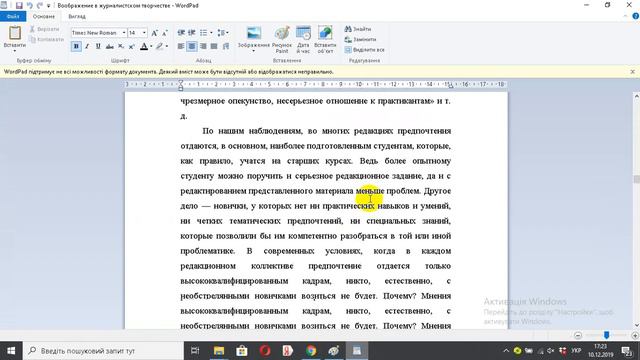Screen dimensions: 640x360
Task: Open the font size dropdown
Action: [144, 33]
